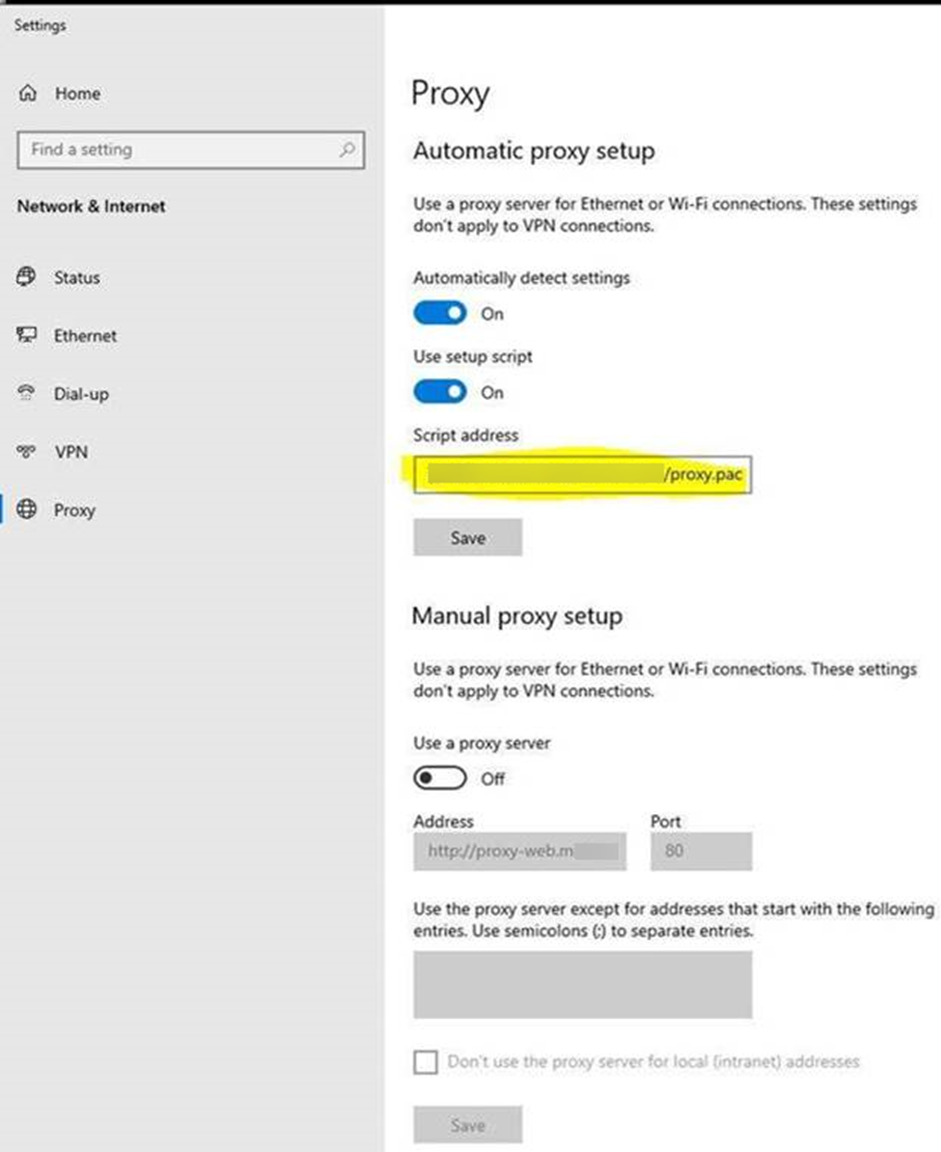Click the VPN icon
The height and width of the screenshot is (1152, 941).
pyautogui.click(x=27, y=452)
